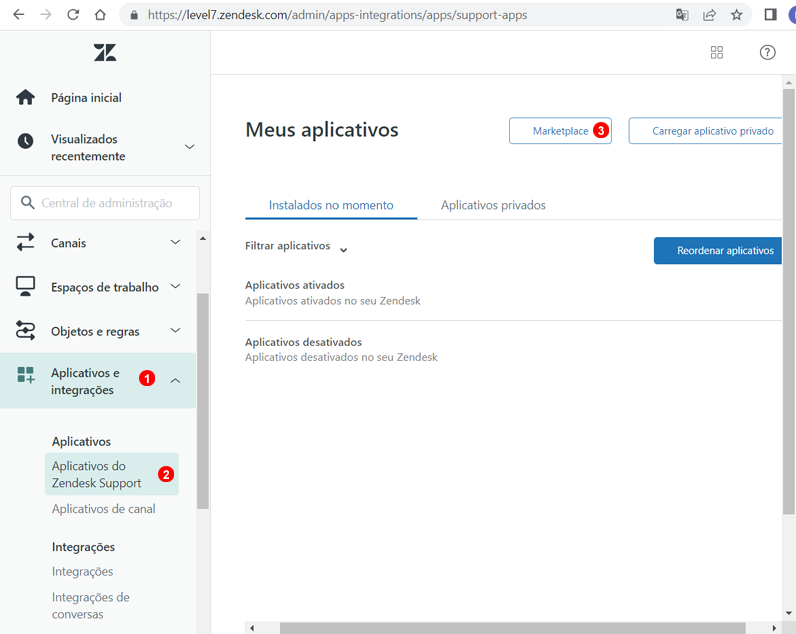Click the page vertical scrollbar thumb
Screen dimensions: 796x634
pyautogui.click(x=788, y=302)
